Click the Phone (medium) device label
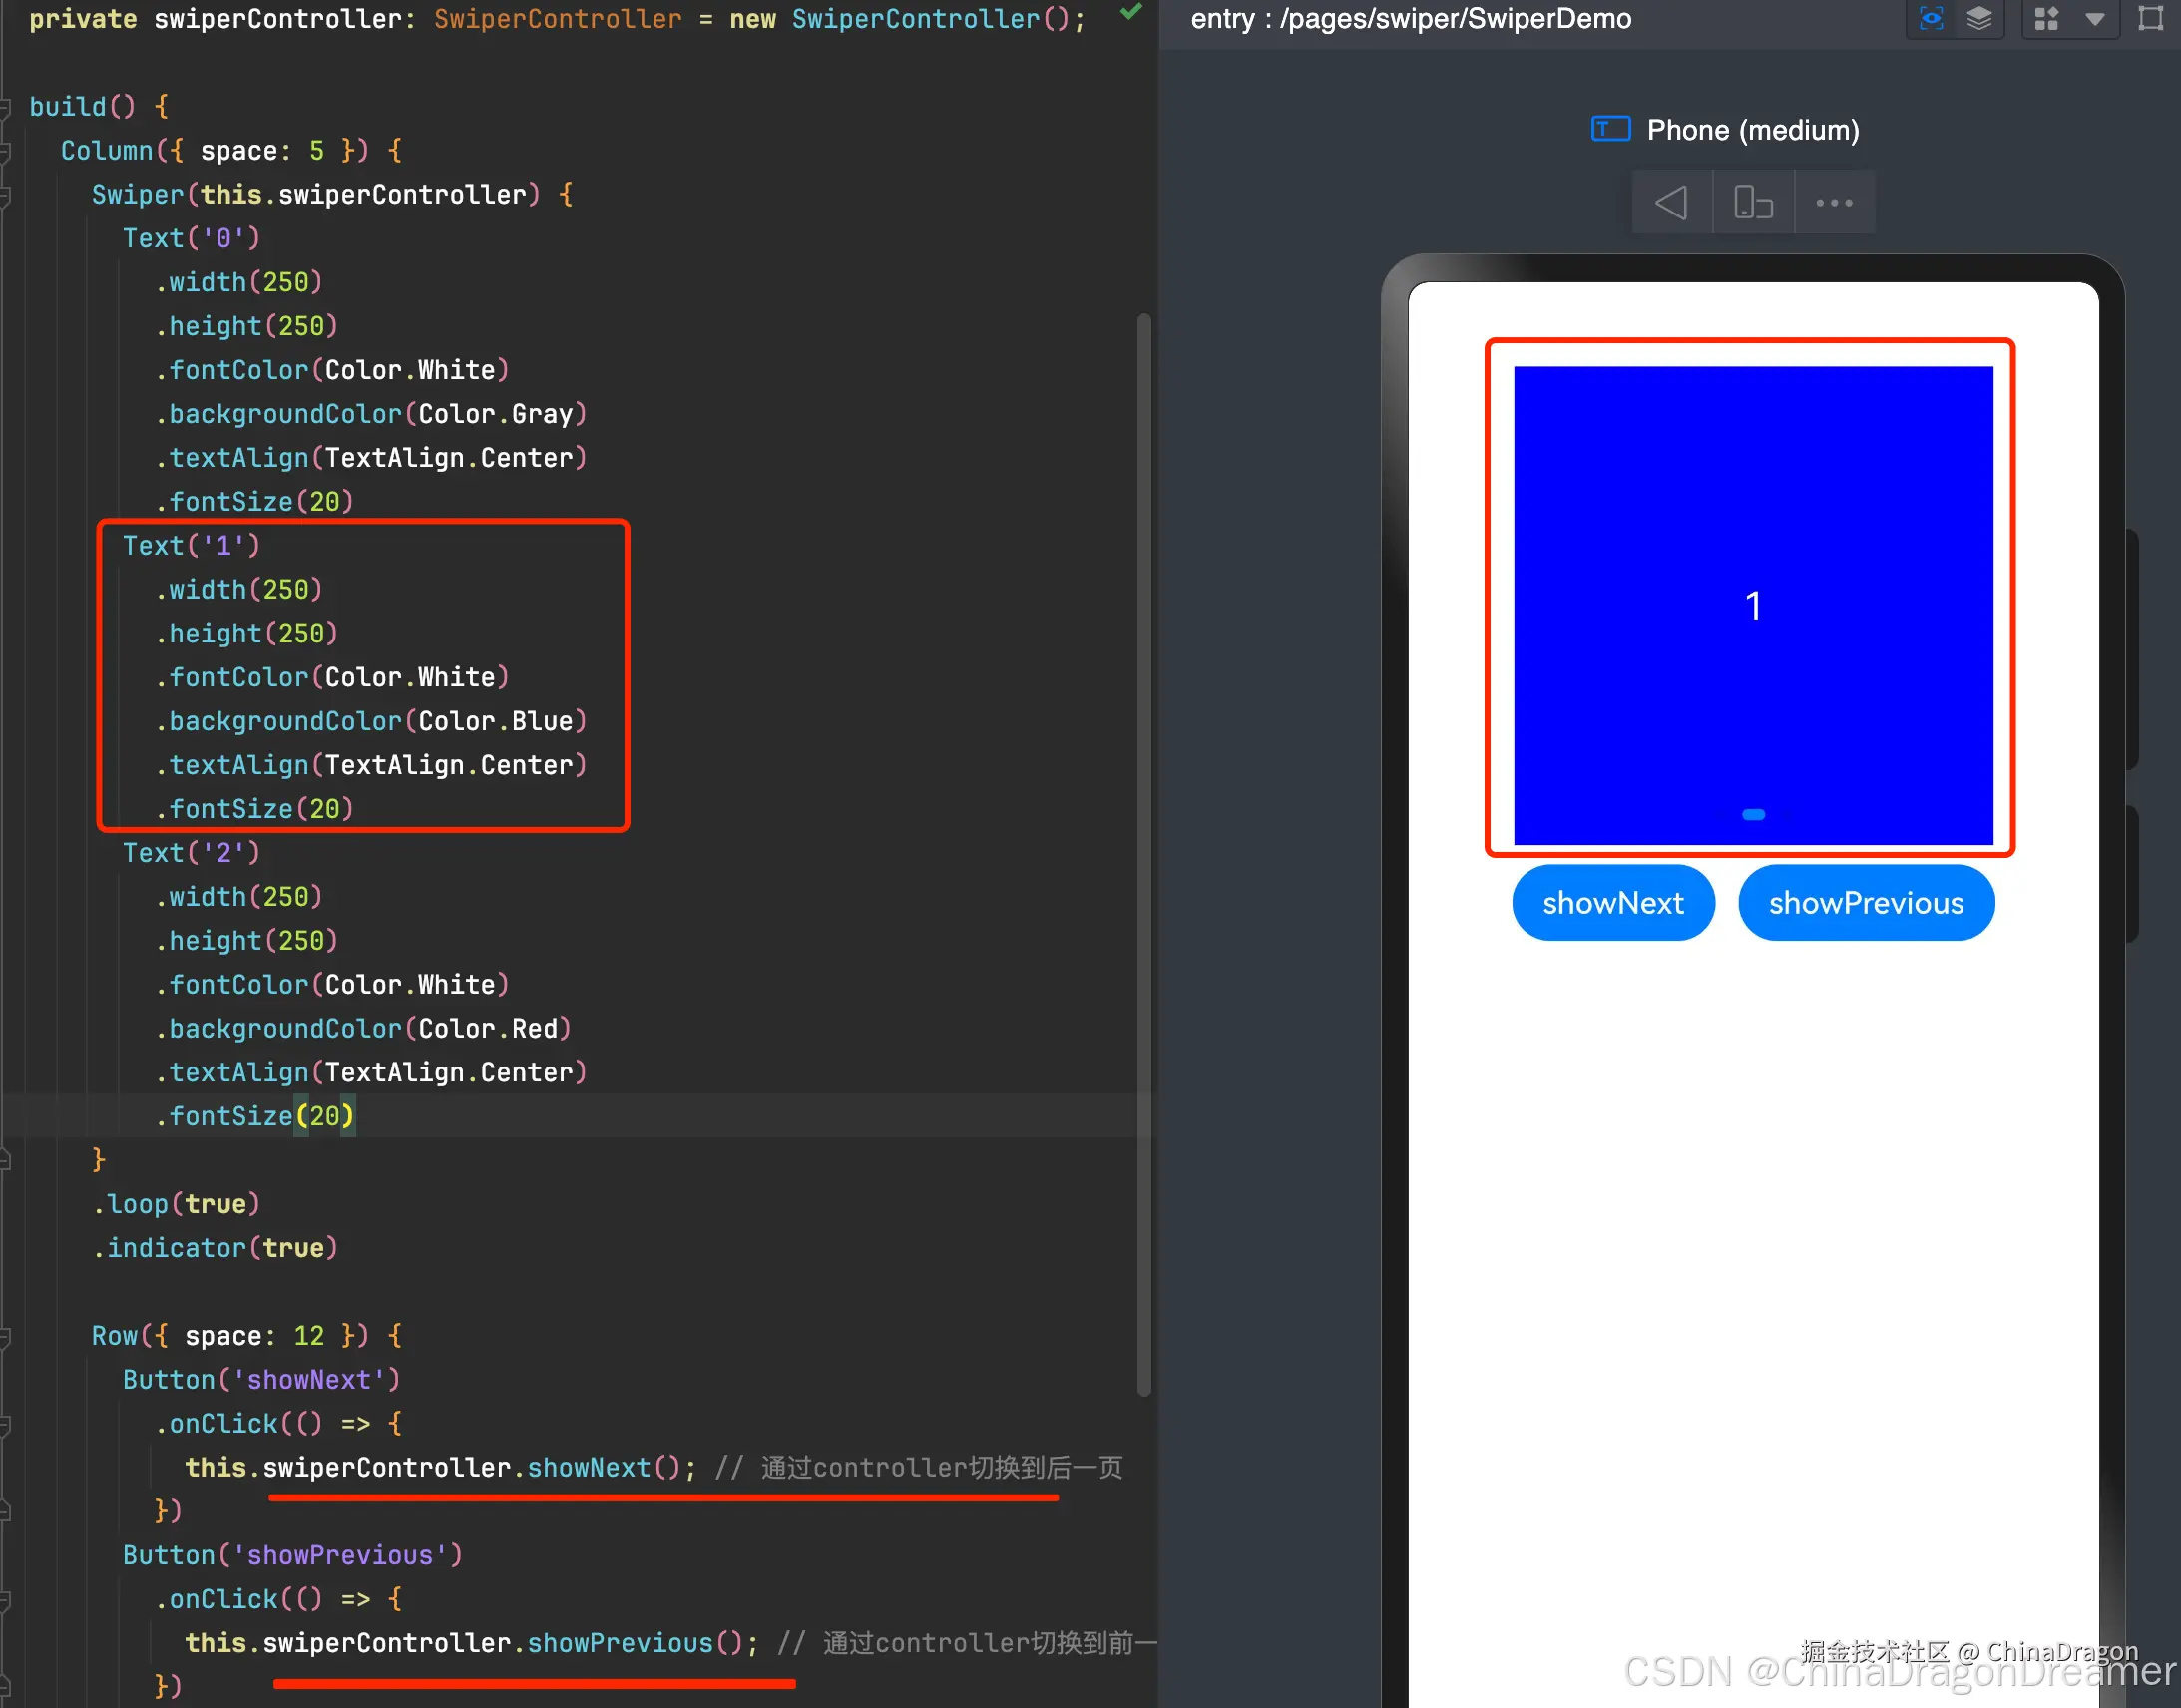This screenshot has width=2181, height=1708. 1753,130
